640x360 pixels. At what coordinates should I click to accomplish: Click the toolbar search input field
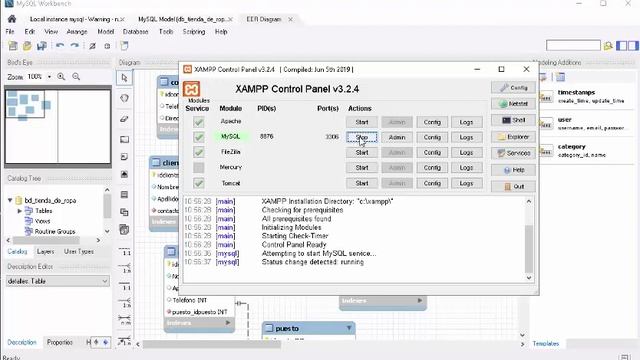(573, 45)
